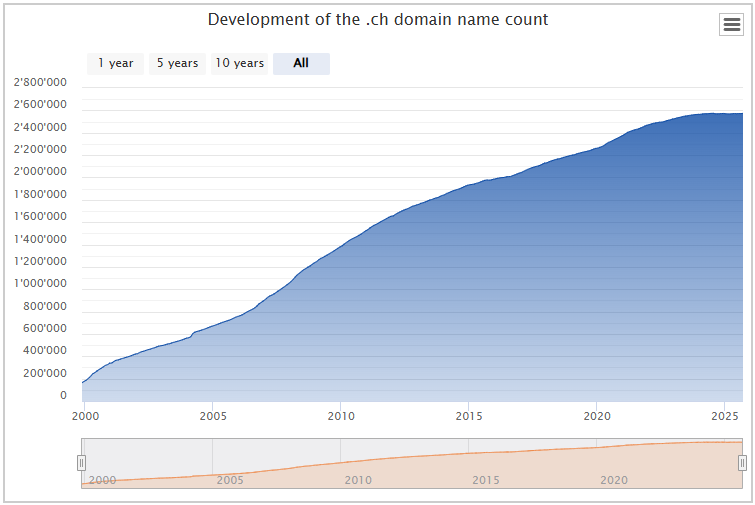
Task: Click the 2'800'000 y-axis label
Action: click(40, 82)
